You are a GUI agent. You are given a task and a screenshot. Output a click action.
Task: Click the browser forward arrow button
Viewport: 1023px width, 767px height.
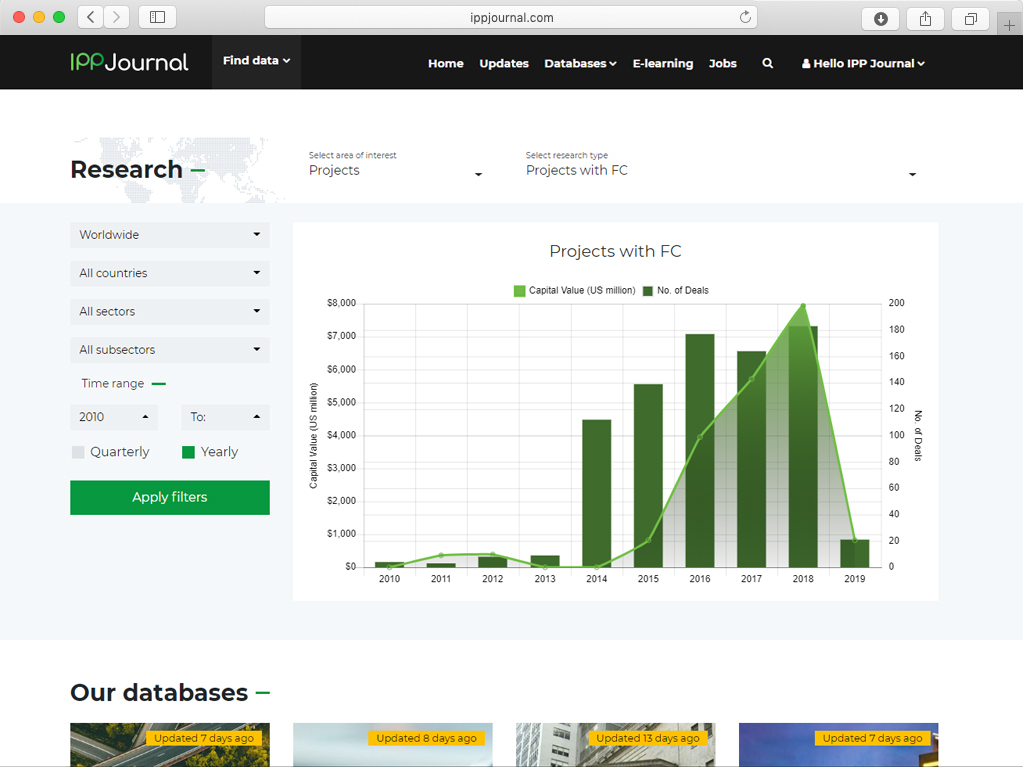[x=117, y=17]
